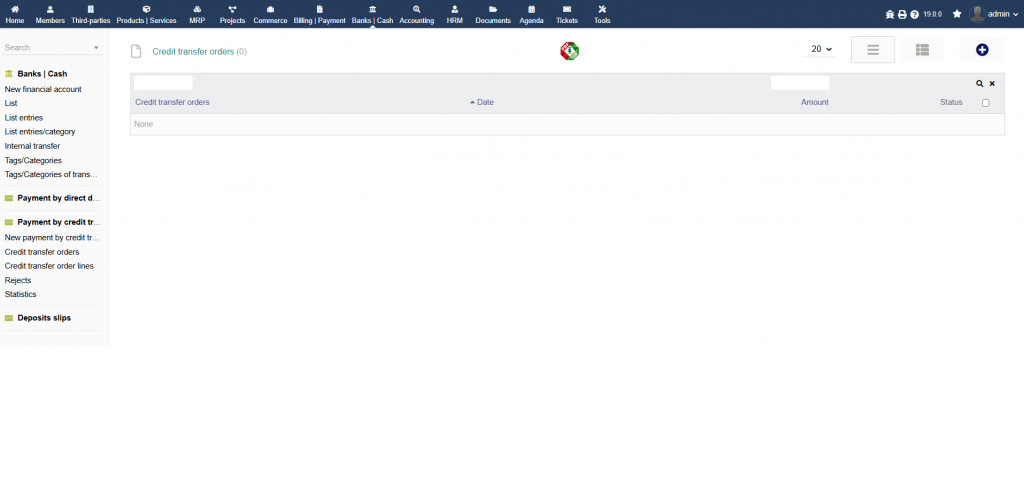This screenshot has width=1024, height=480.
Task: Sort by Date column
Action: (x=485, y=103)
